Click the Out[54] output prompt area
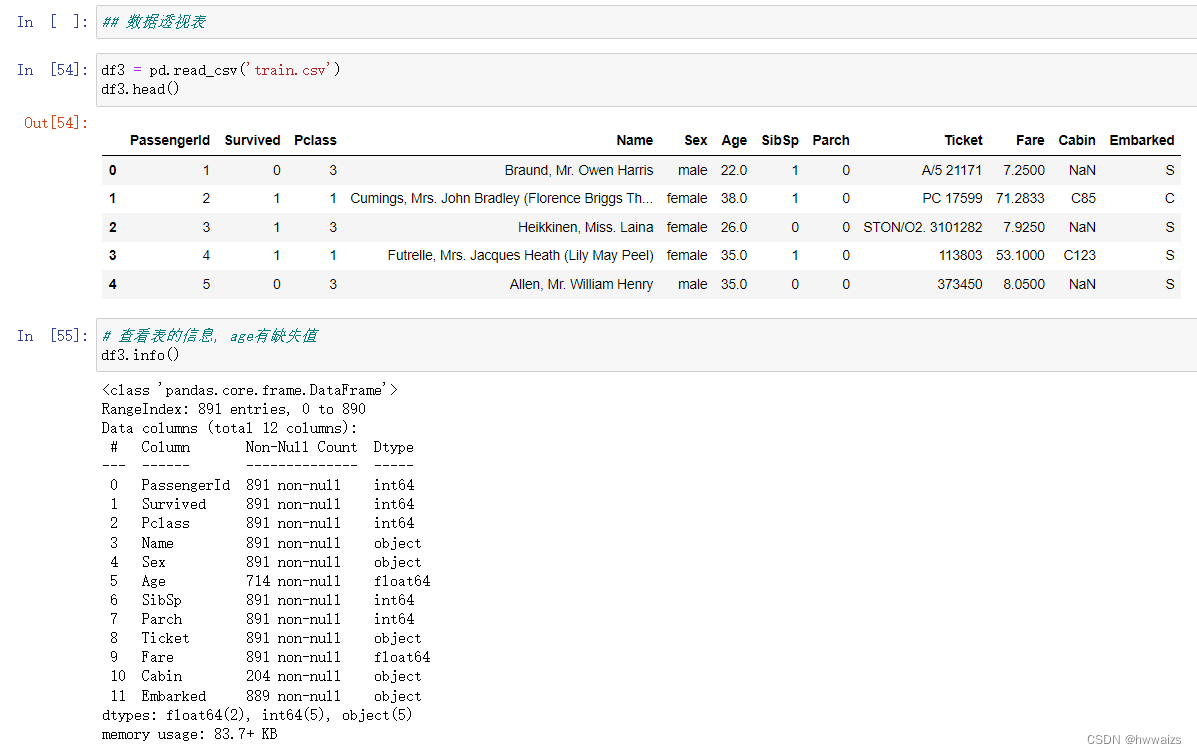 [56, 123]
